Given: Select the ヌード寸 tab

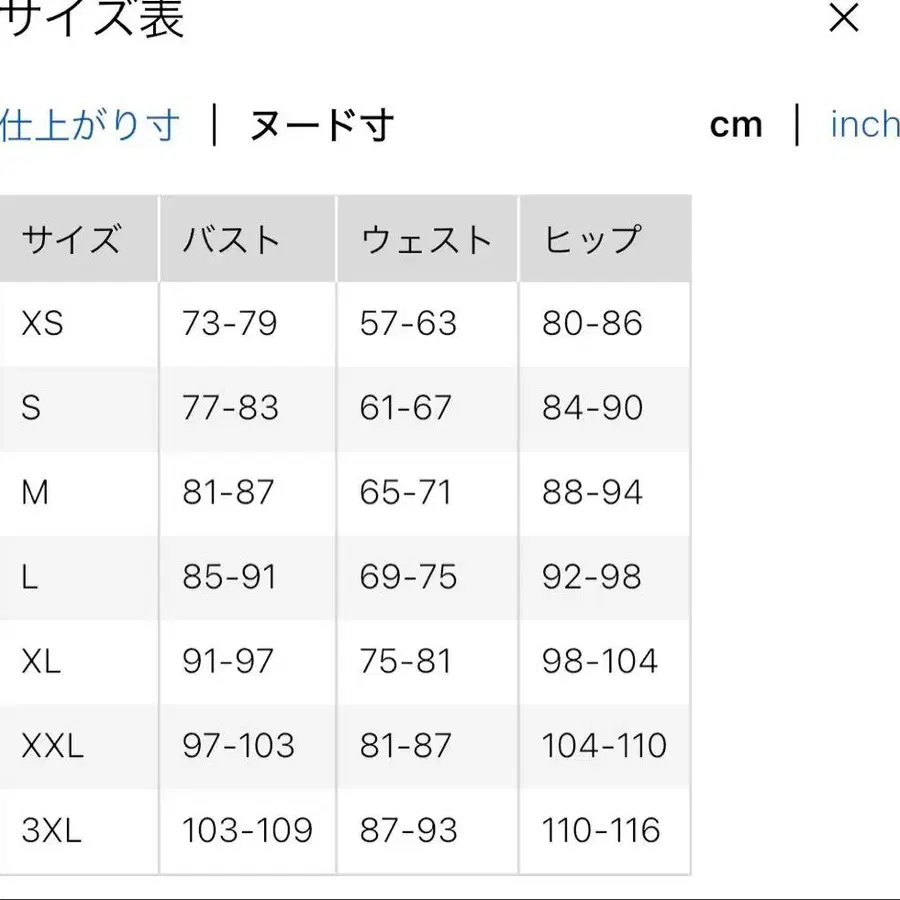Looking at the screenshot, I should click(x=322, y=124).
